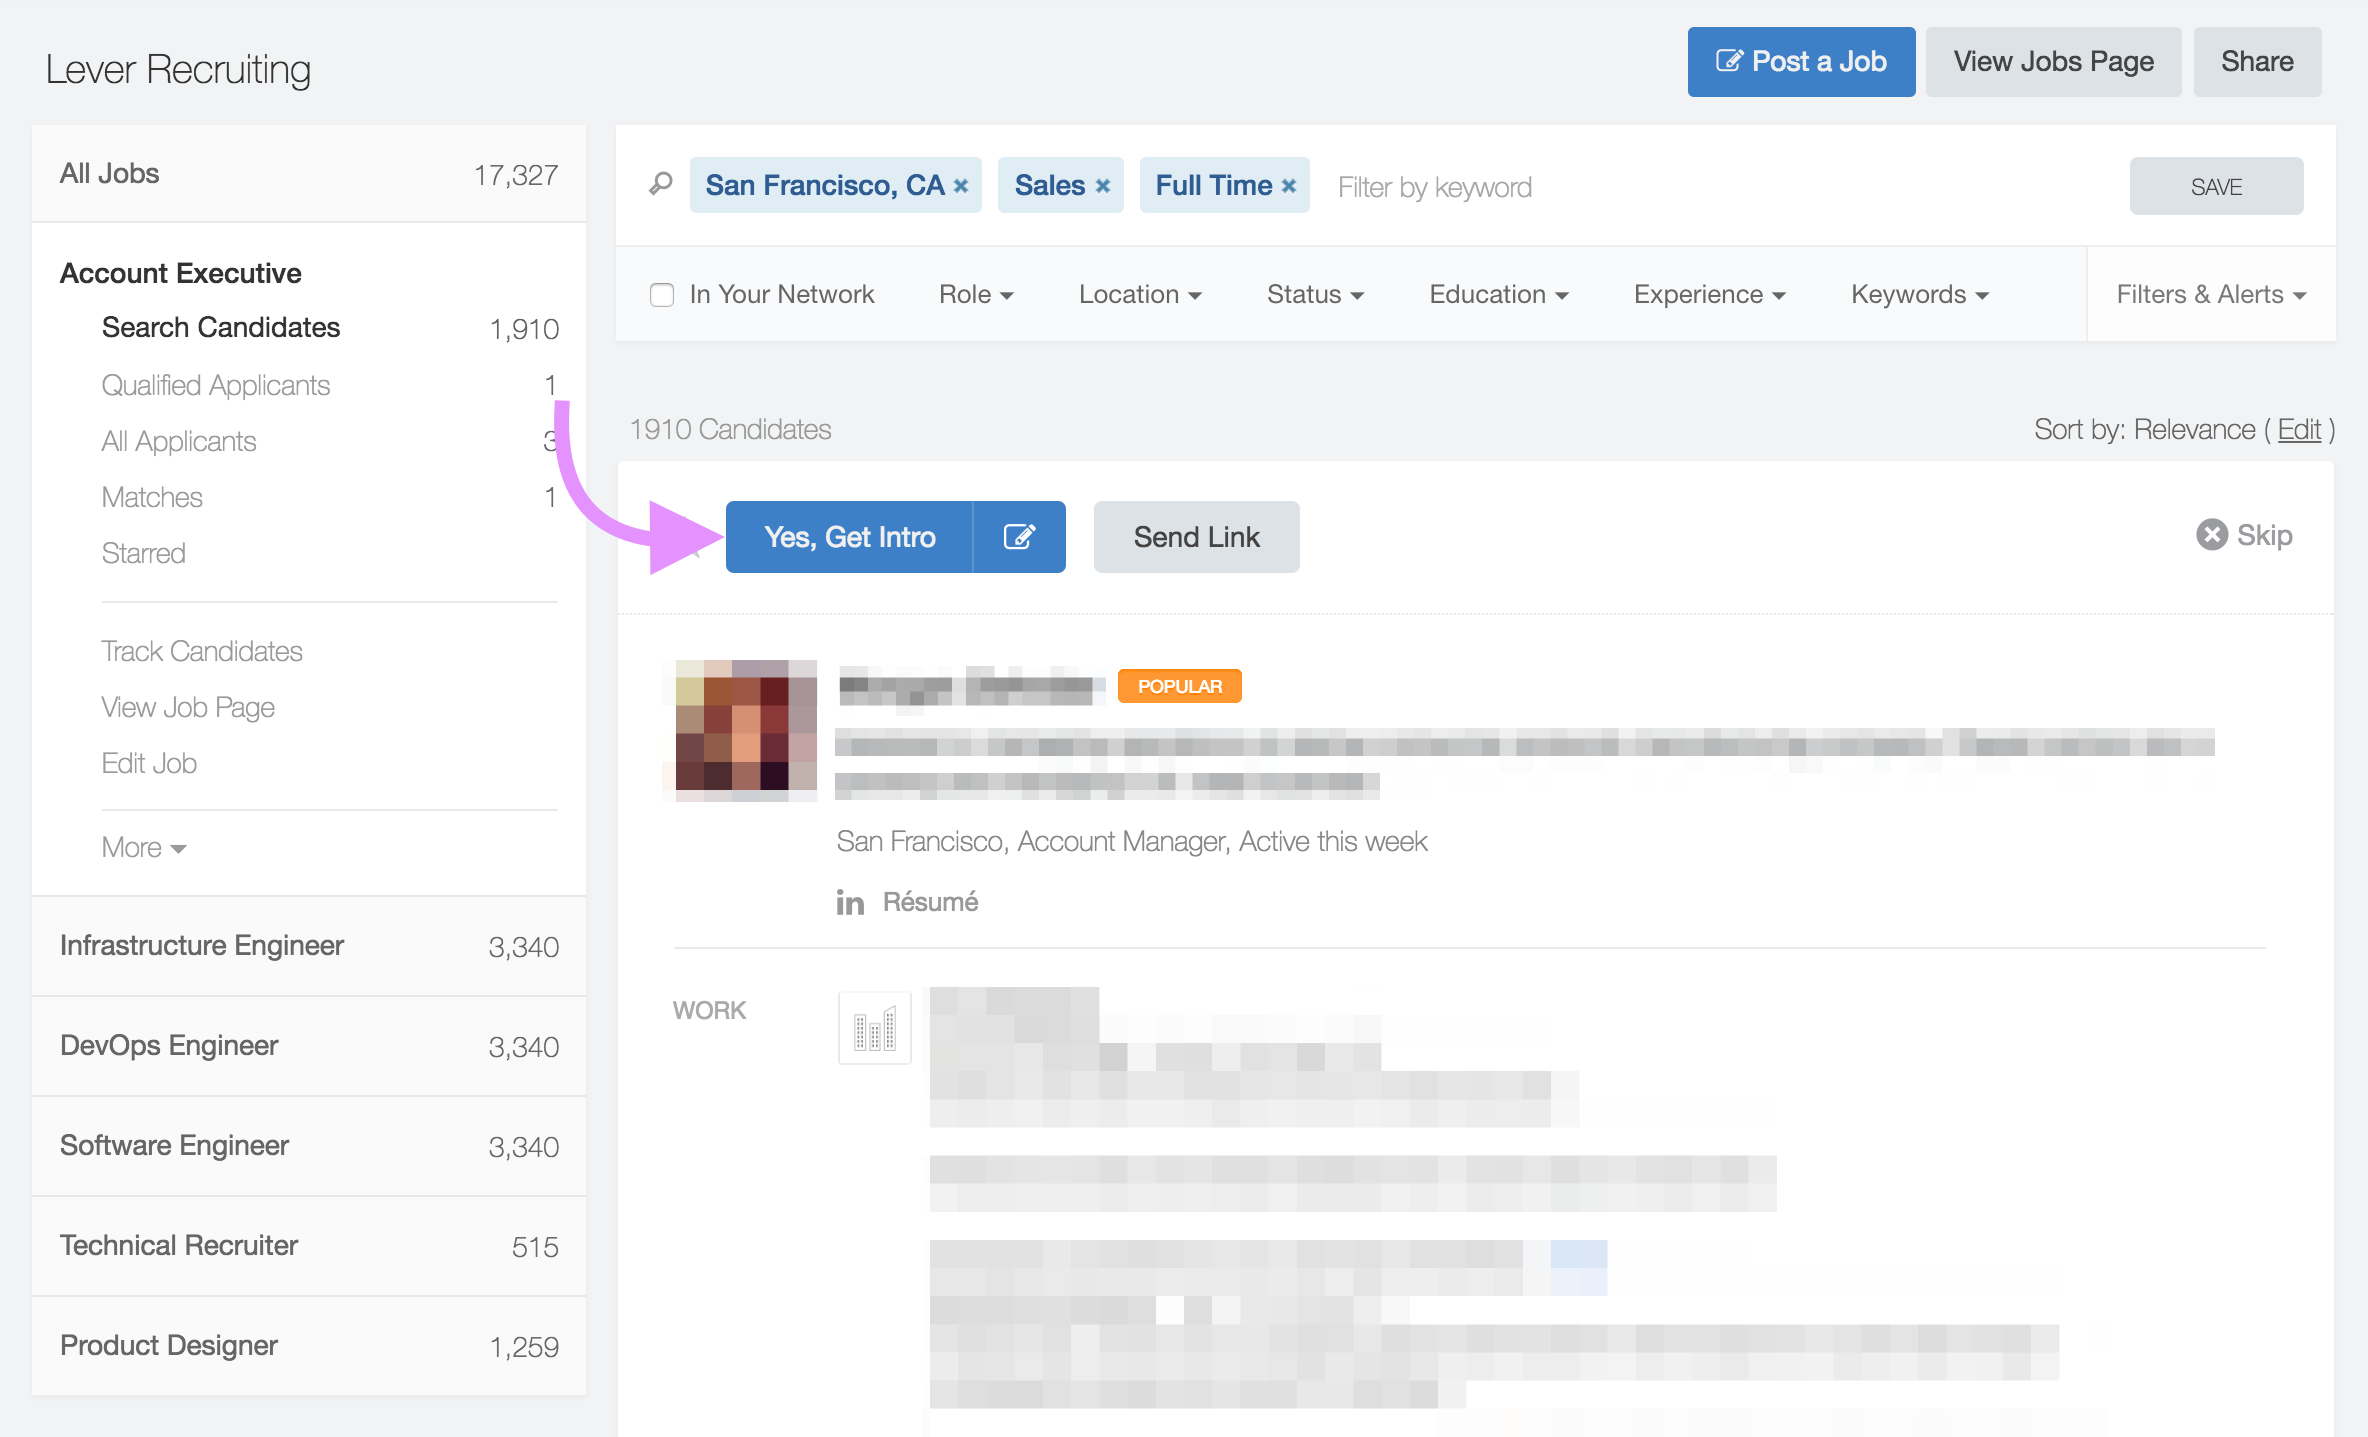
Task: Open View Job Page link
Action: tap(188, 707)
